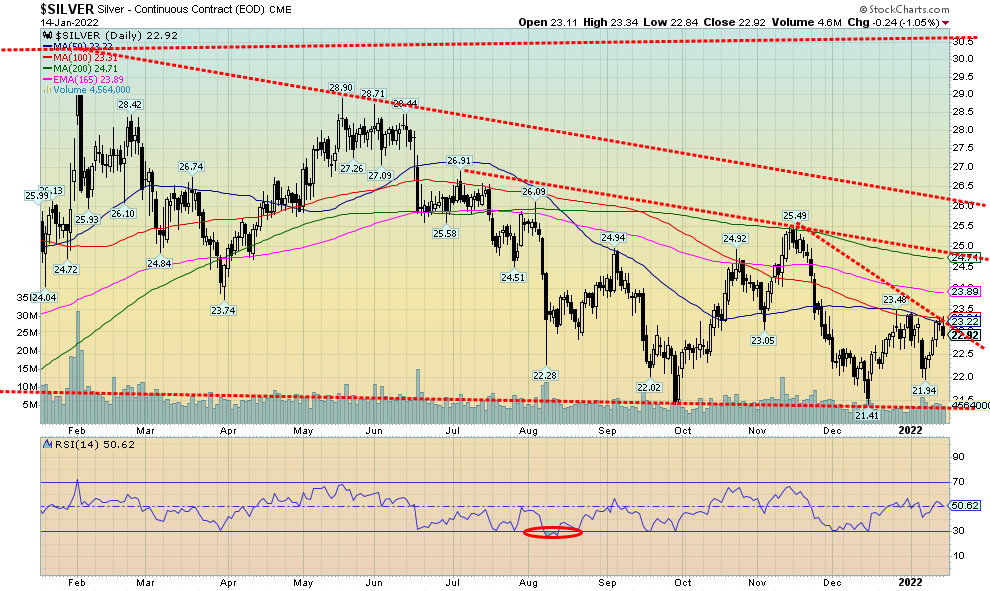Click the red MA(100) legend line marker
This screenshot has width=990, height=591.
[45, 58]
